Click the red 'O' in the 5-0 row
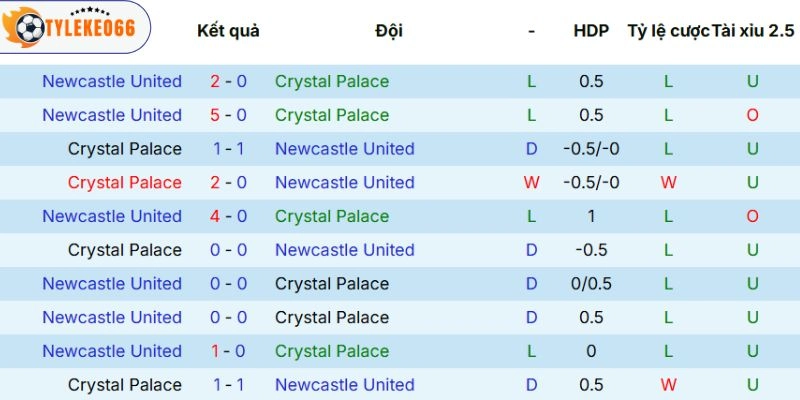 752,115
